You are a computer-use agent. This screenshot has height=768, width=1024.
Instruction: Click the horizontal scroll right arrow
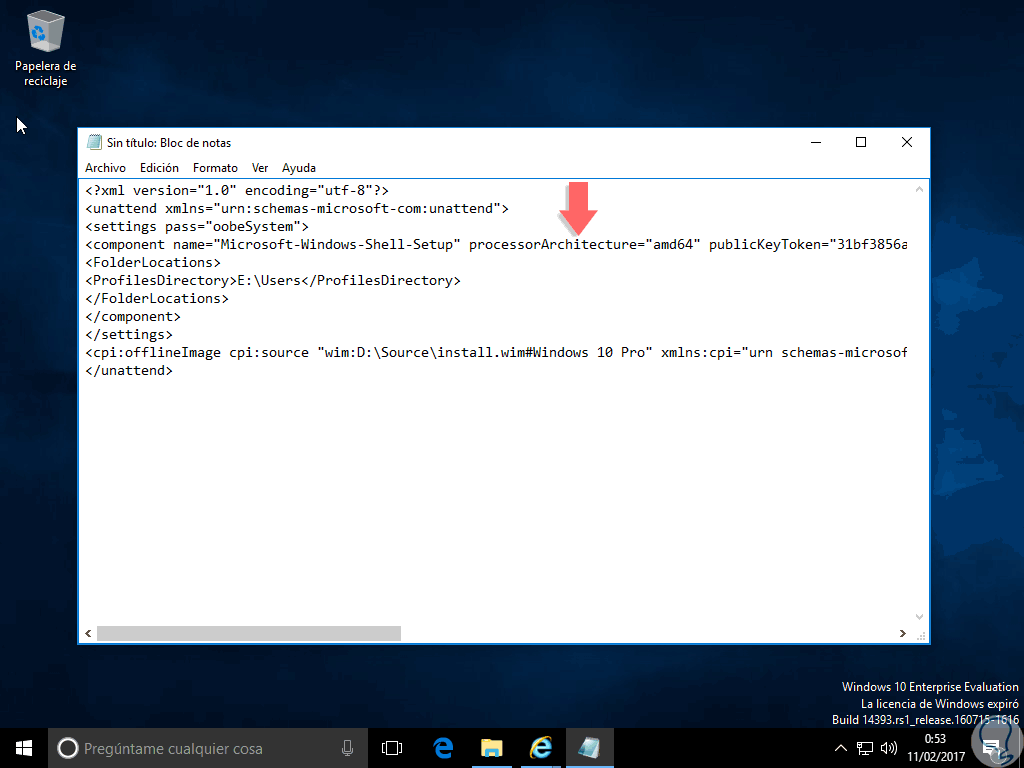(x=903, y=633)
